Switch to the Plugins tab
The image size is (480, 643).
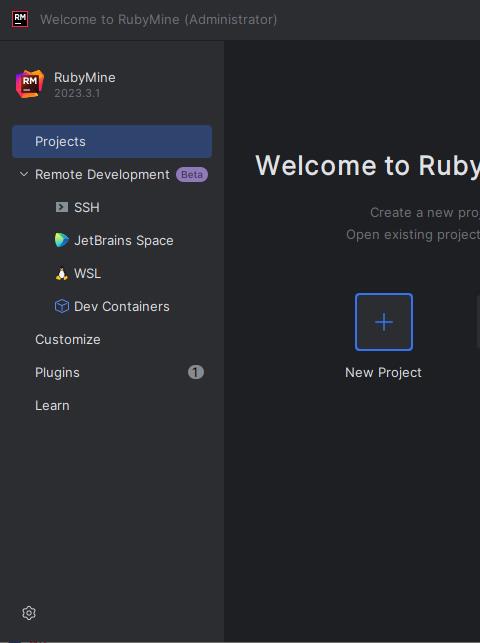pos(57,372)
